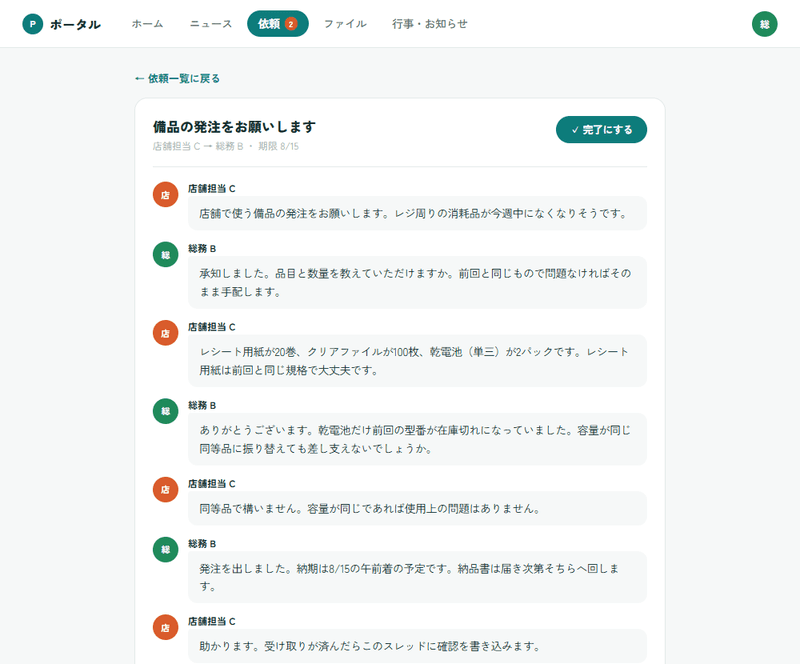Click the message 店舗で使う備品の発注をお願いします
The image size is (800, 664).
417,213
